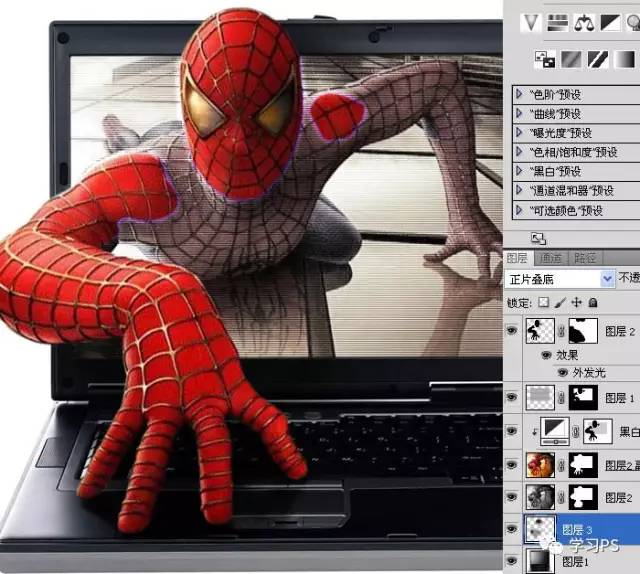Click the Hue/Saturation adjustment icon
The height and width of the screenshot is (574, 640).
point(558,20)
